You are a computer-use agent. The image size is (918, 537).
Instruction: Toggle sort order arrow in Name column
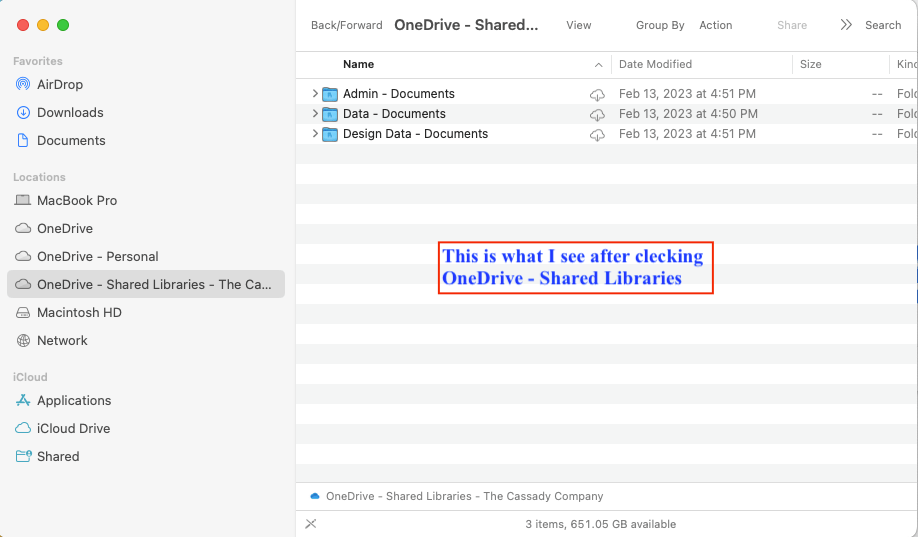click(x=598, y=65)
